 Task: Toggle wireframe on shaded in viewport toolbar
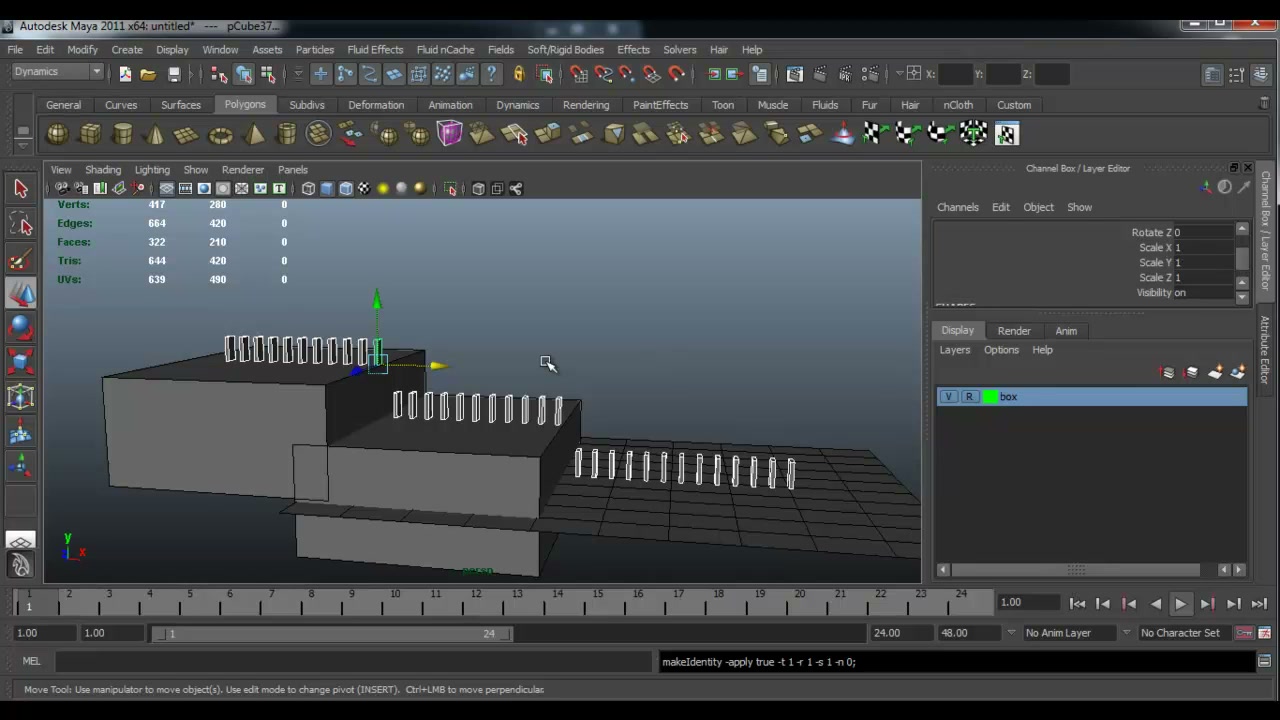[346, 189]
